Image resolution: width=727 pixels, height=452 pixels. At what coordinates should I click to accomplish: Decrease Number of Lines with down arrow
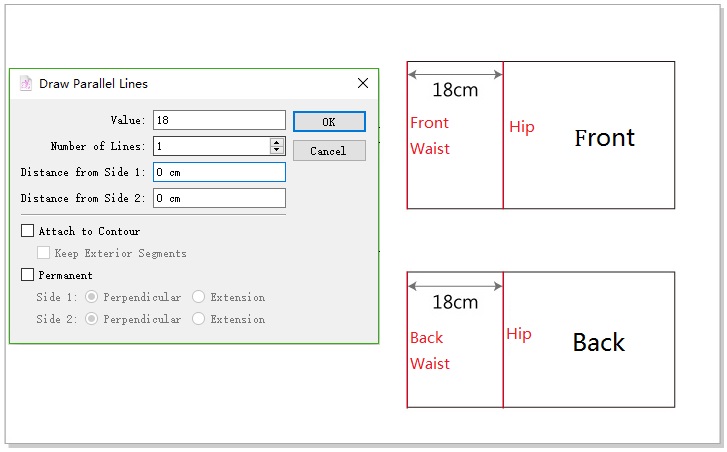click(277, 150)
